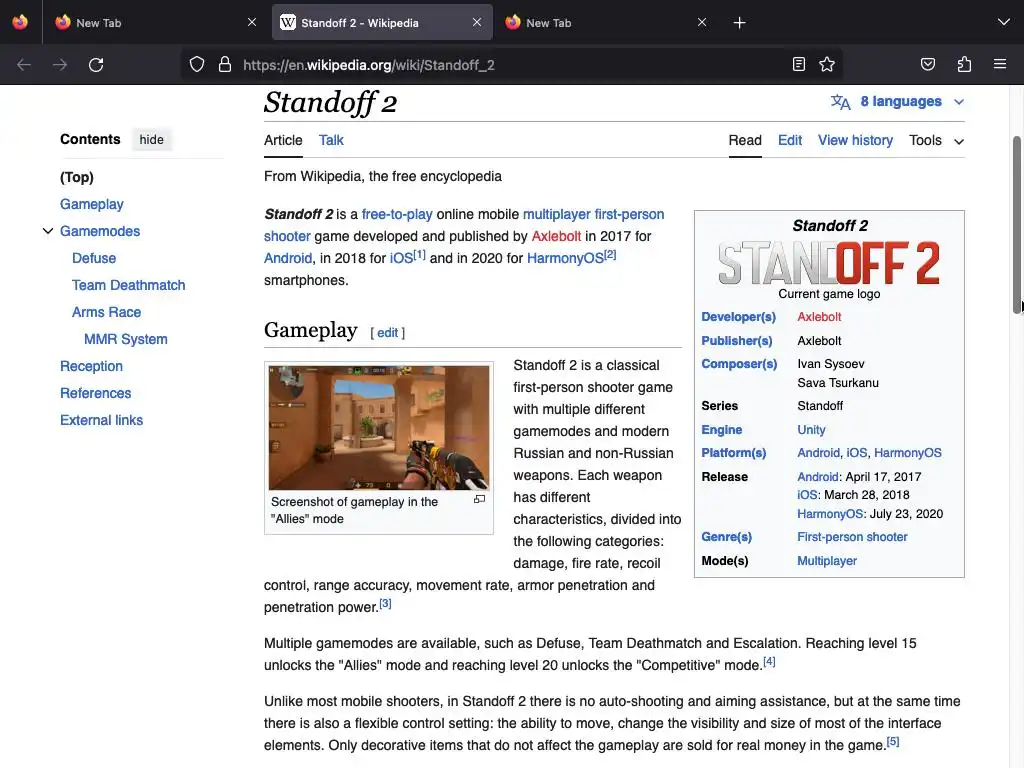
Task: Jump to Defuse in contents
Action: [94, 258]
